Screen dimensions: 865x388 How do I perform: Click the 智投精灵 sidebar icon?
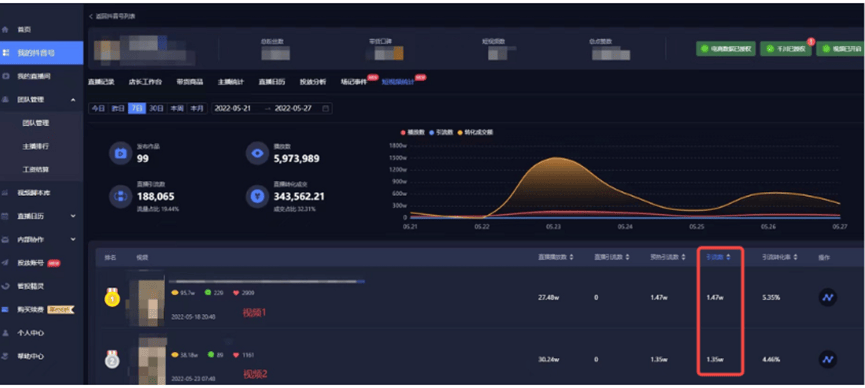click(x=6, y=286)
